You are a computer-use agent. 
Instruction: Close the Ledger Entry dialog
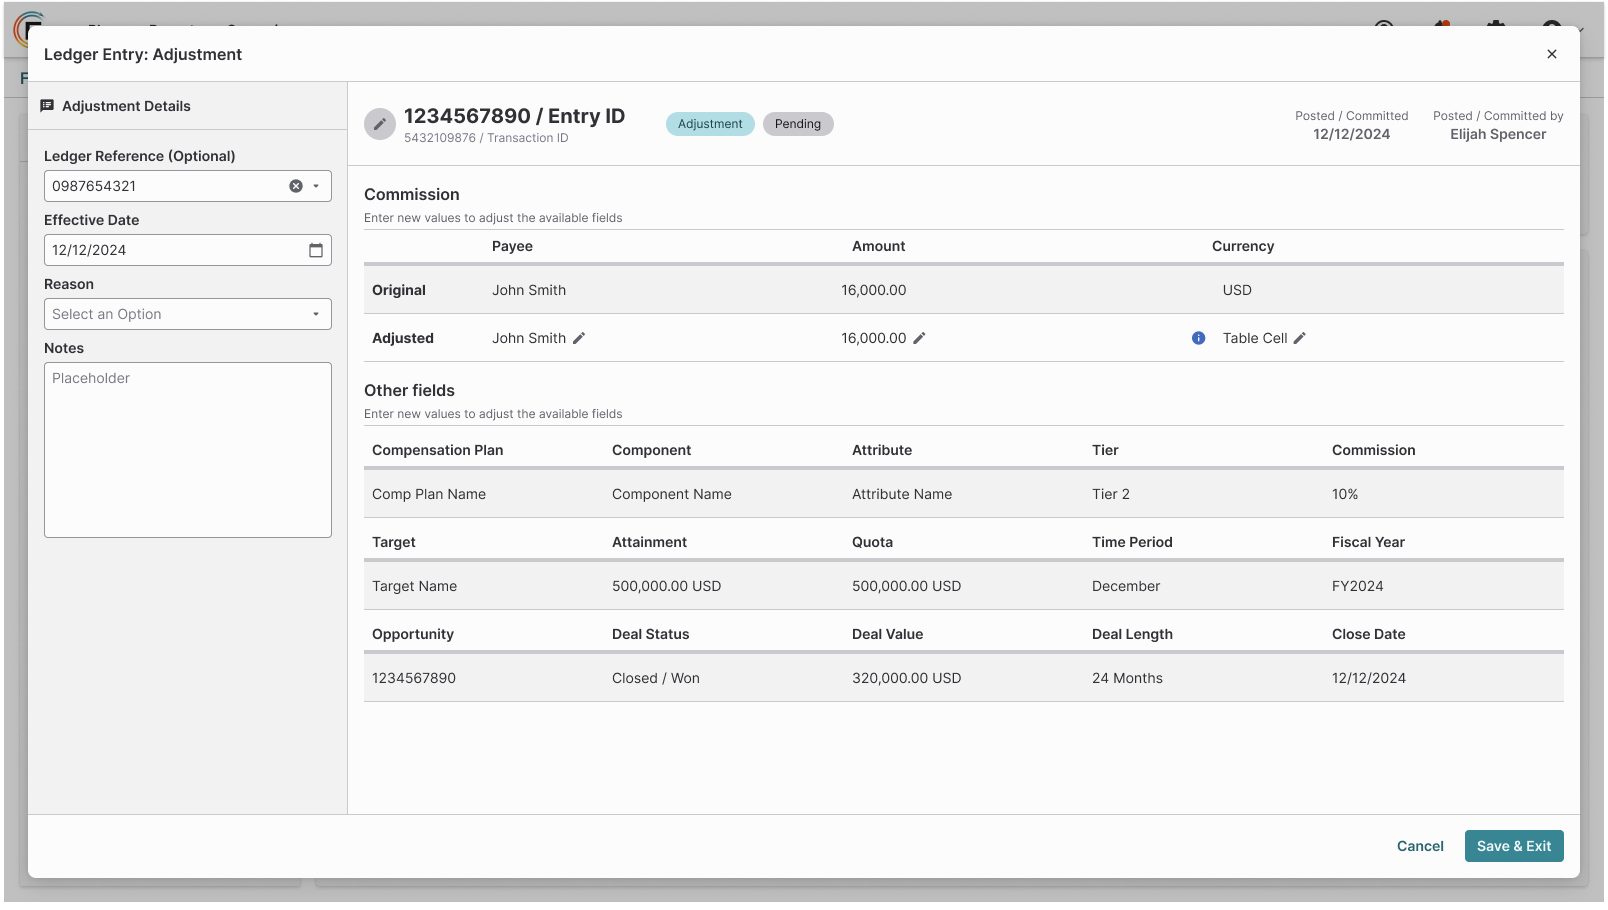1552,54
